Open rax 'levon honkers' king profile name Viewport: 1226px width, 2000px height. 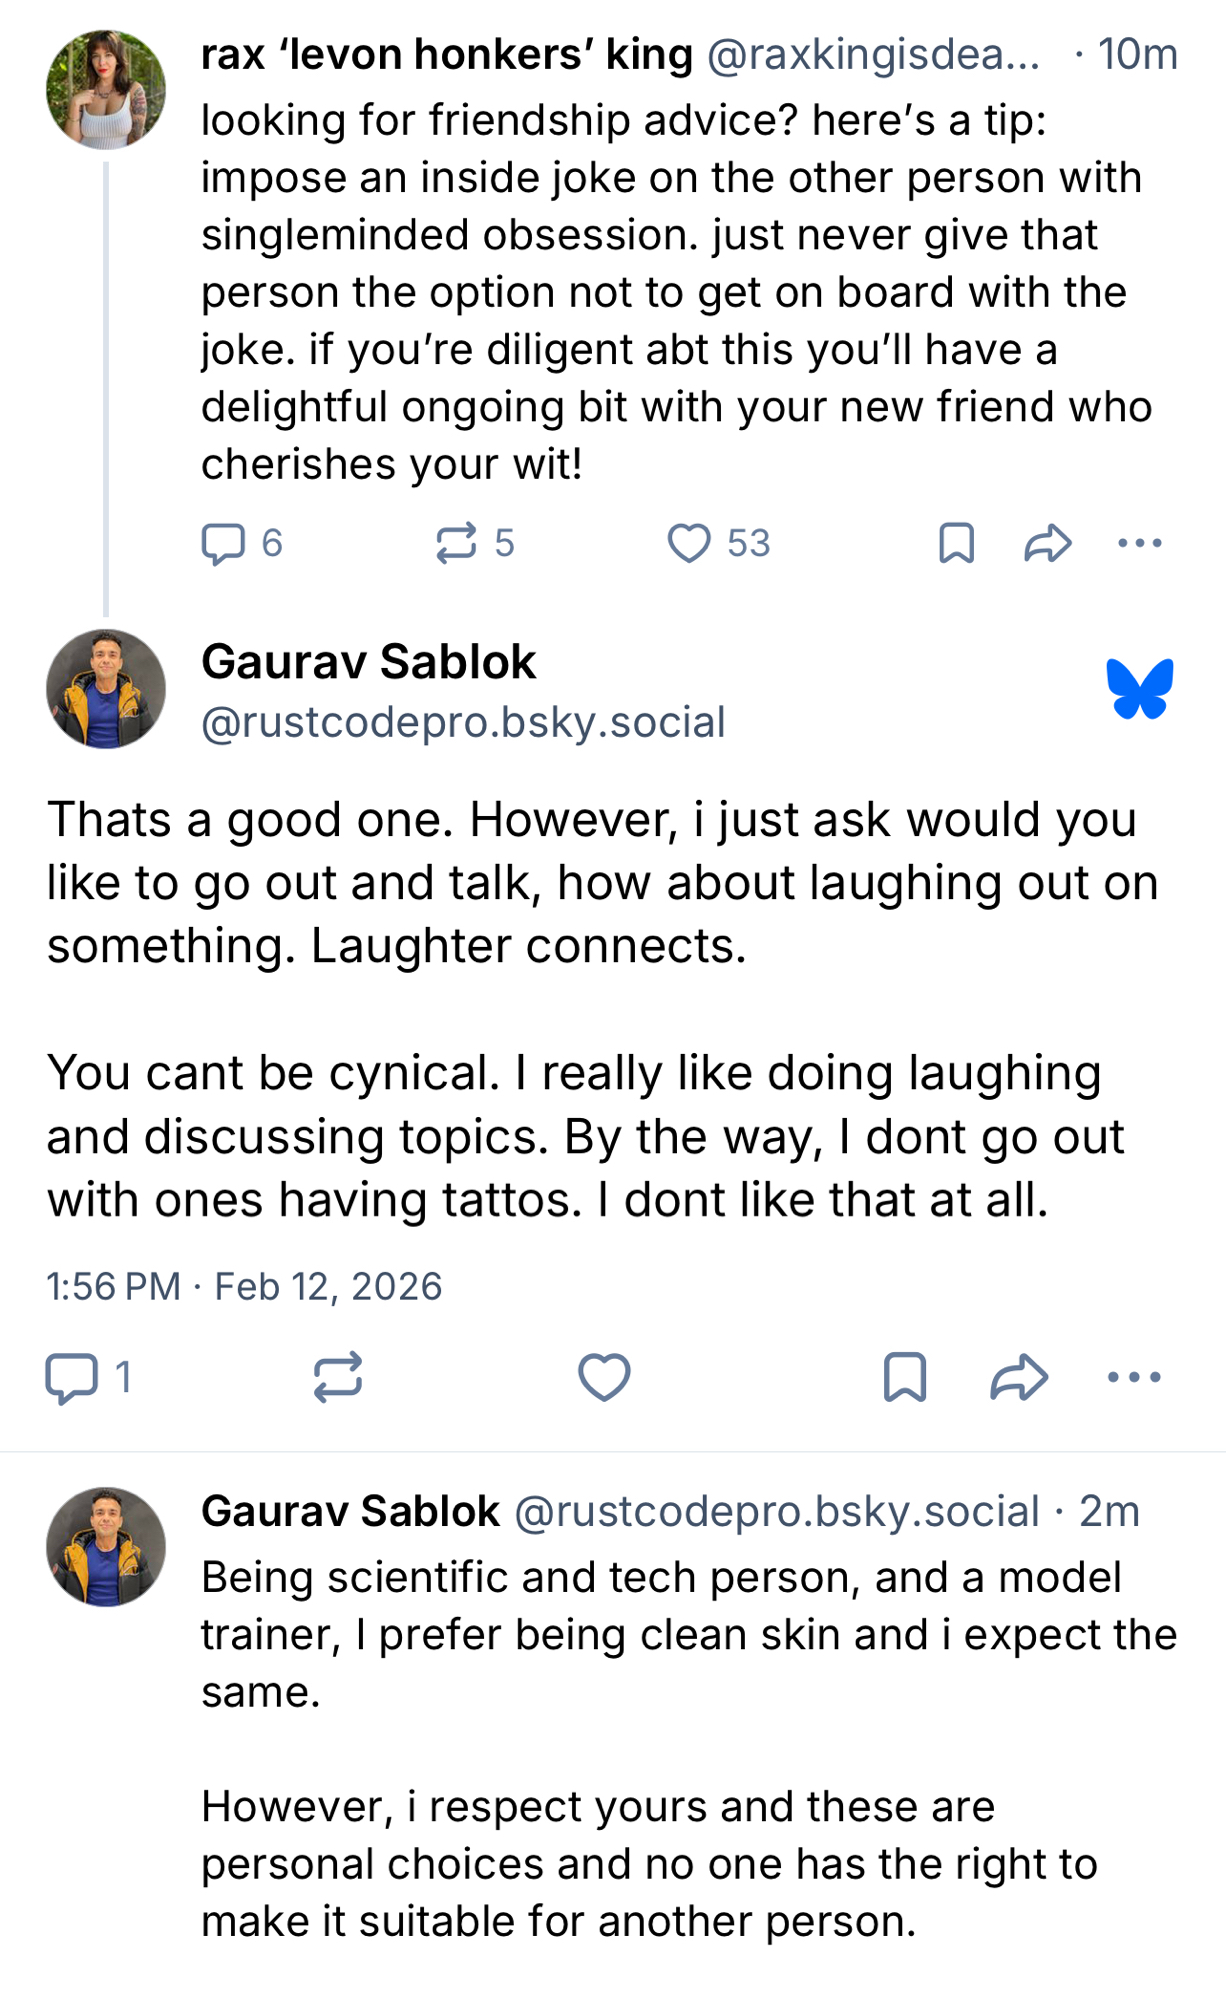point(446,55)
